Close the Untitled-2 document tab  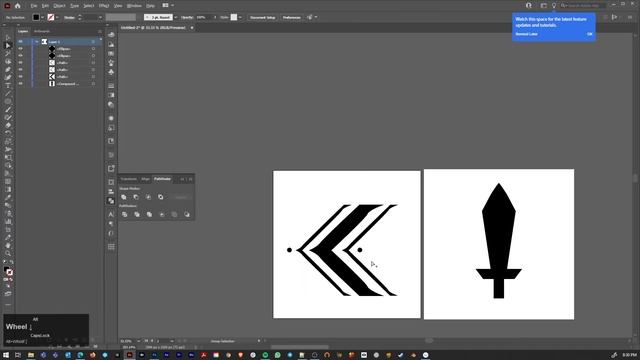point(192,28)
